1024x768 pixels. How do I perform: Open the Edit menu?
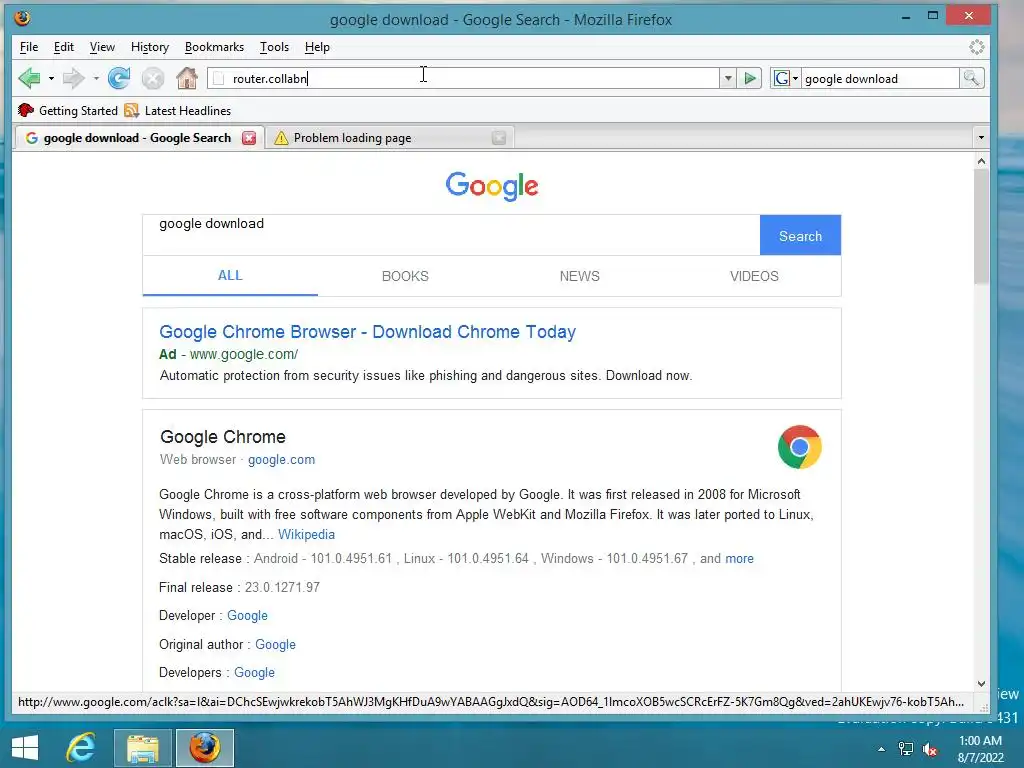coord(63,47)
